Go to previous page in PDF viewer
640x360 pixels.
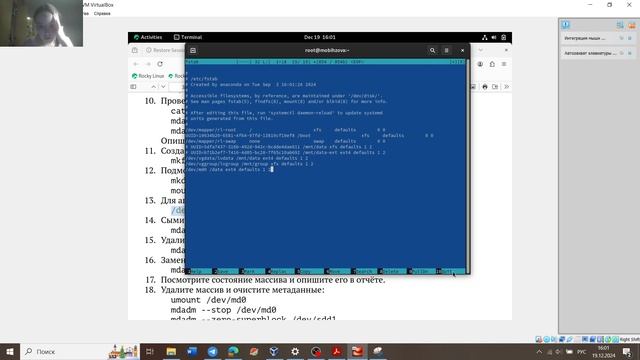[x=153, y=87]
